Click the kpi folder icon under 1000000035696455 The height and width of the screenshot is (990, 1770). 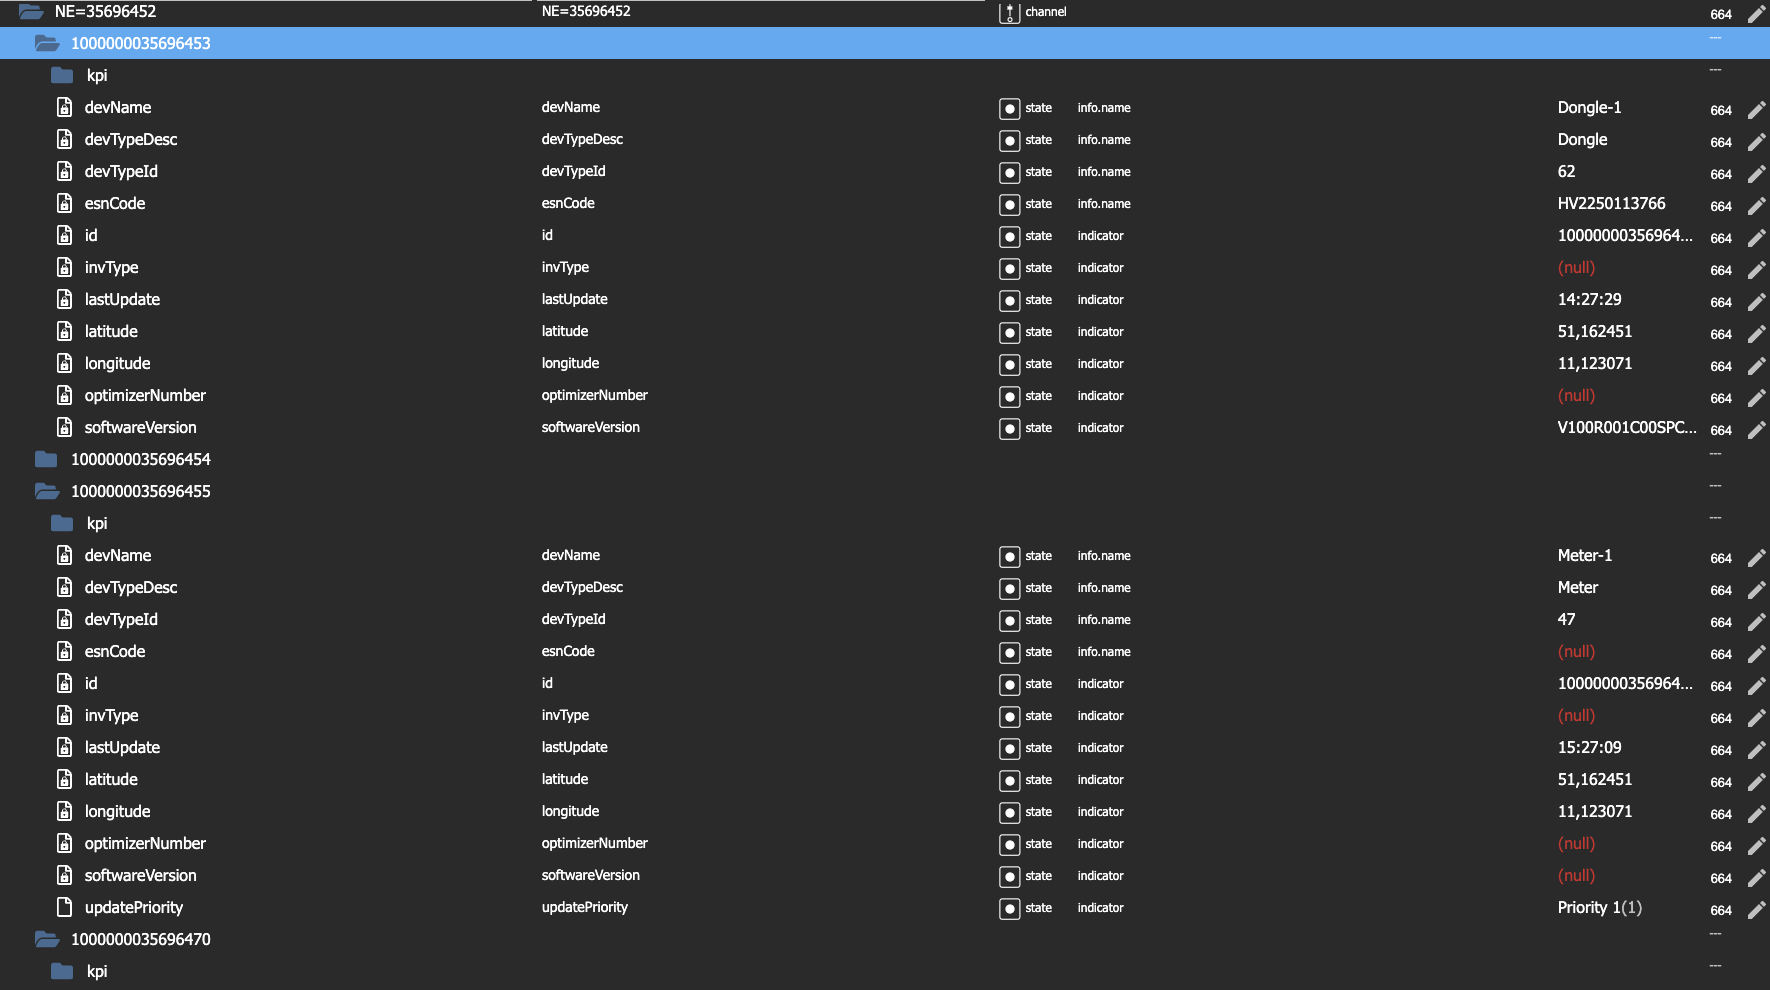62,523
